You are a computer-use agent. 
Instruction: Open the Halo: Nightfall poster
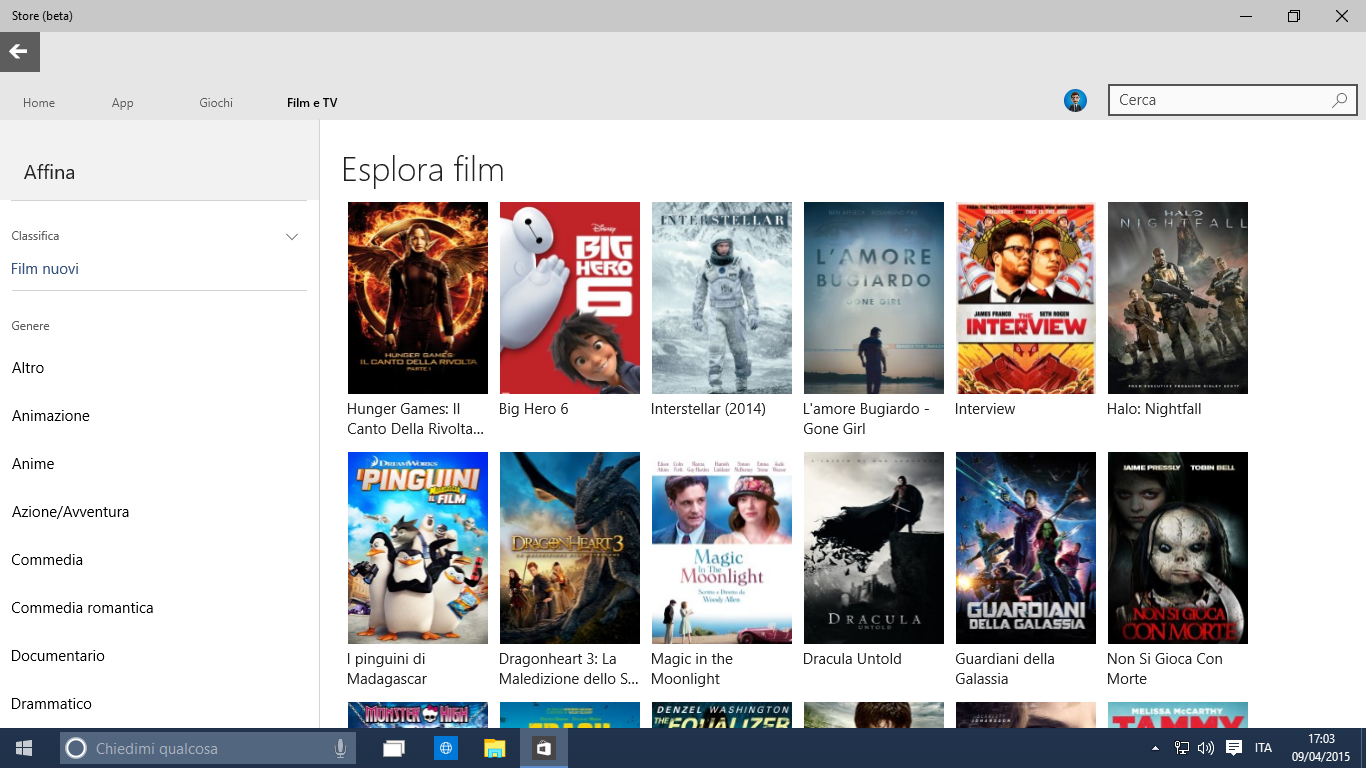tap(1178, 298)
